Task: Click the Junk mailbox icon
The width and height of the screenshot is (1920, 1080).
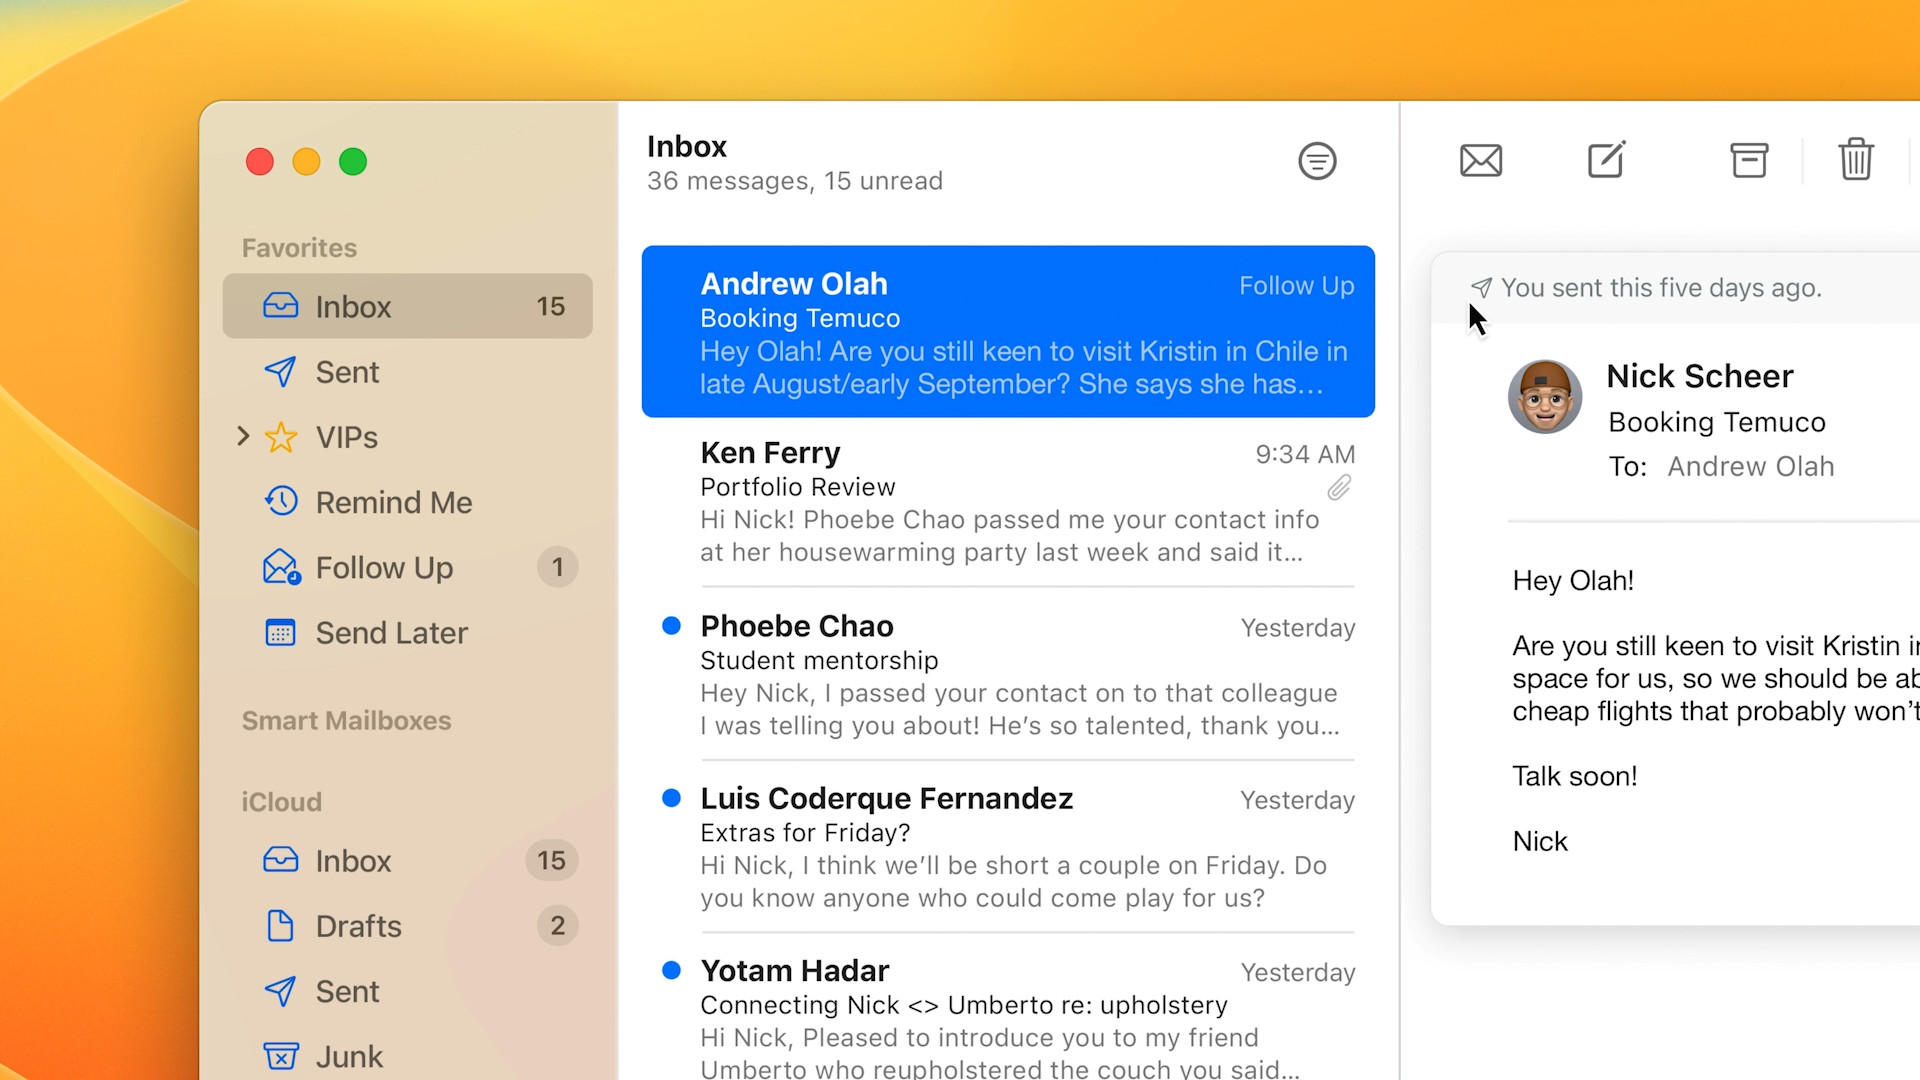Action: (281, 1056)
